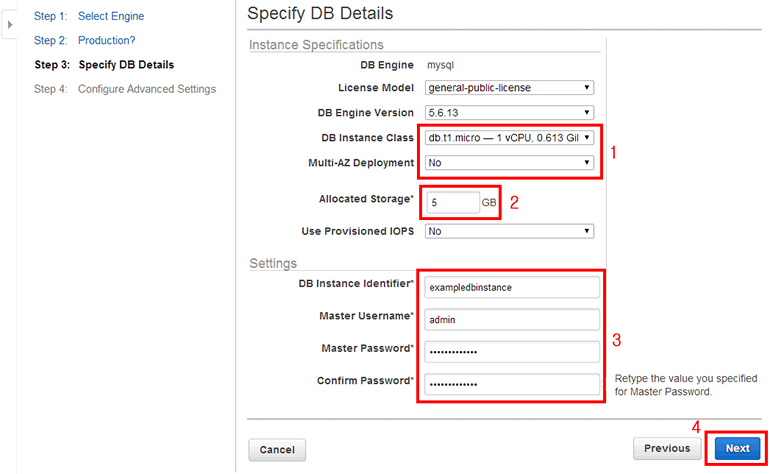The image size is (770, 474).
Task: Jump to Step 4: Configure Advanced Settings
Action: pyautogui.click(x=124, y=89)
